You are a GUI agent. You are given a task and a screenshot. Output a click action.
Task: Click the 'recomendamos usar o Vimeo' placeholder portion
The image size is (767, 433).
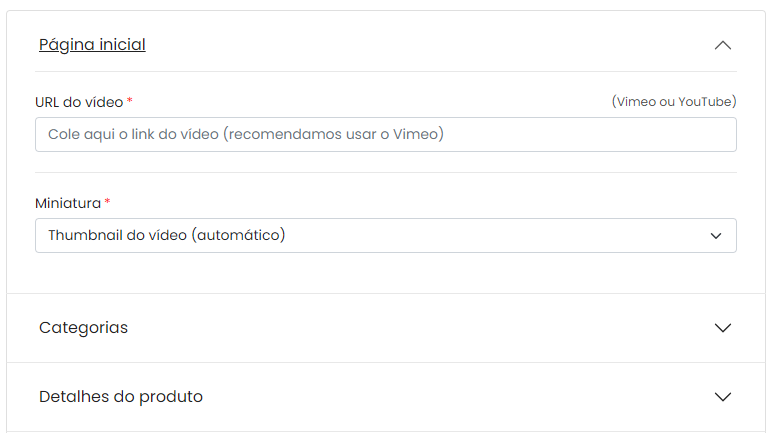coord(334,134)
